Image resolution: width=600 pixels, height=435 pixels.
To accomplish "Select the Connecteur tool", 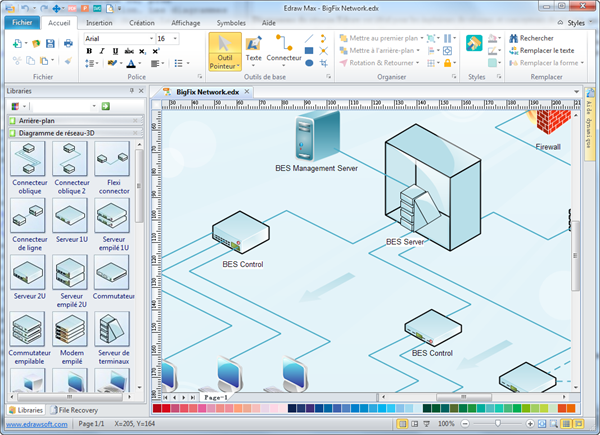I will click(284, 50).
